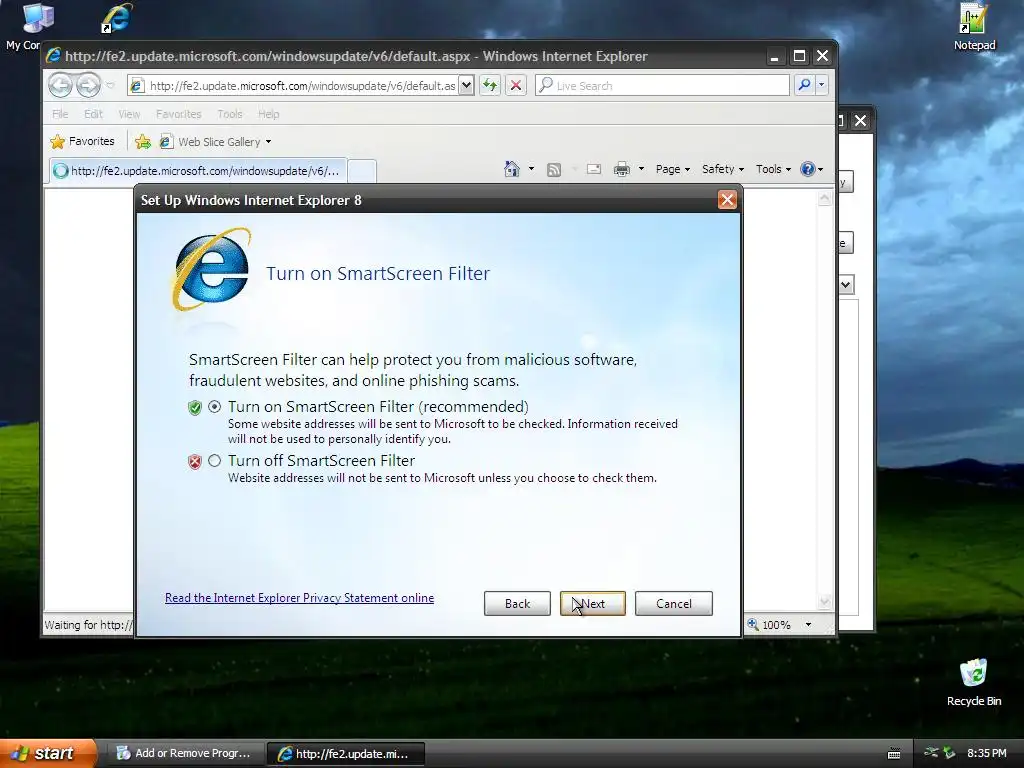Screen dimensions: 1024x768
Task: Click the system tray clock 8:35 PM
Action: 987,753
